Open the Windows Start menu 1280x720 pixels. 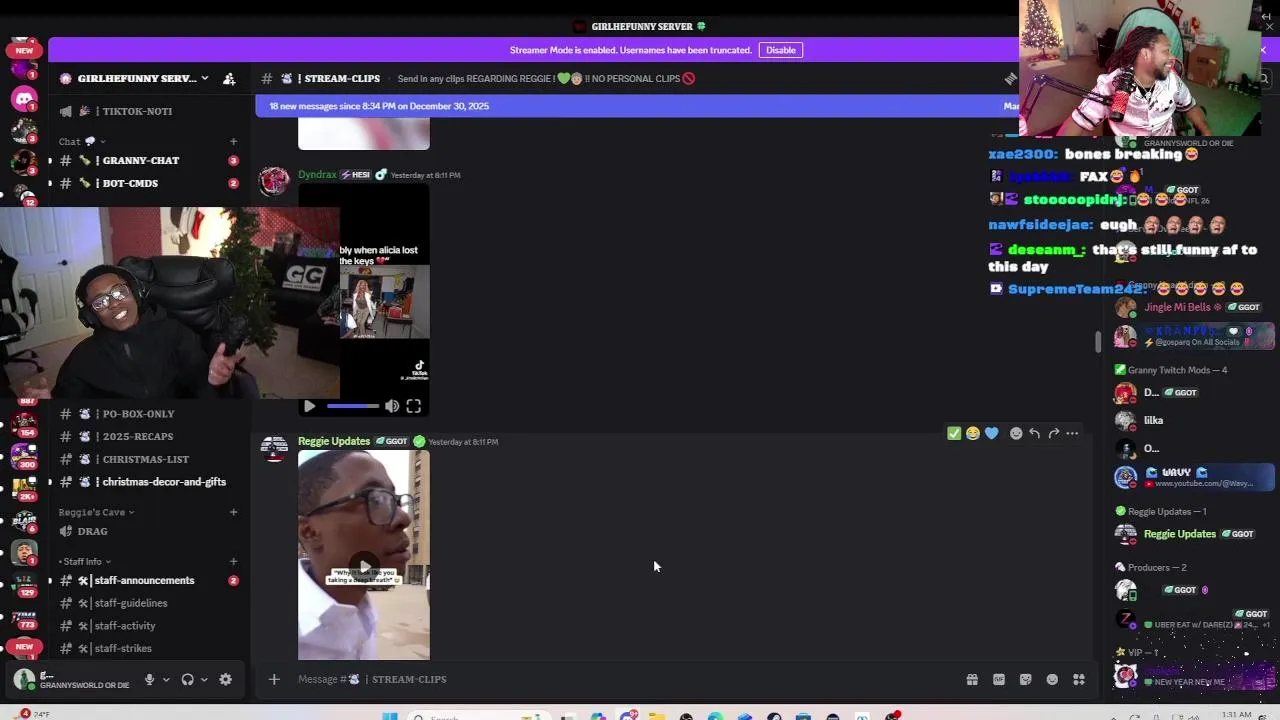tap(390, 716)
